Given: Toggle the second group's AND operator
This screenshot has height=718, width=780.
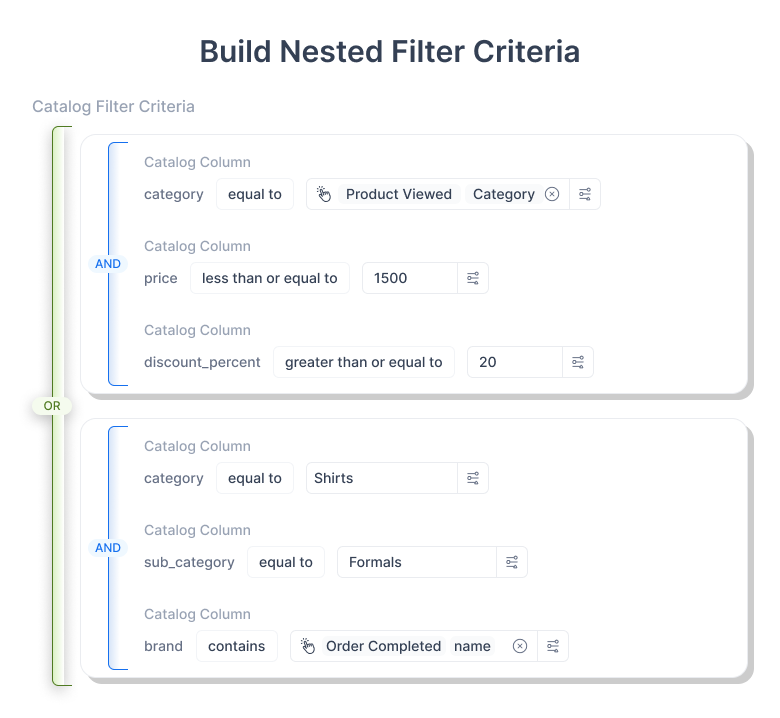Looking at the screenshot, I should (107, 548).
